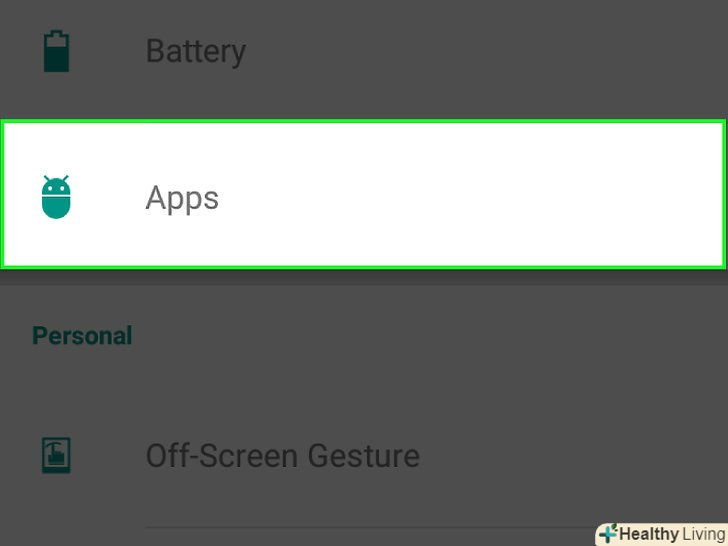Open the Battery settings label
Viewport: 728px width, 546px height.
click(x=196, y=52)
